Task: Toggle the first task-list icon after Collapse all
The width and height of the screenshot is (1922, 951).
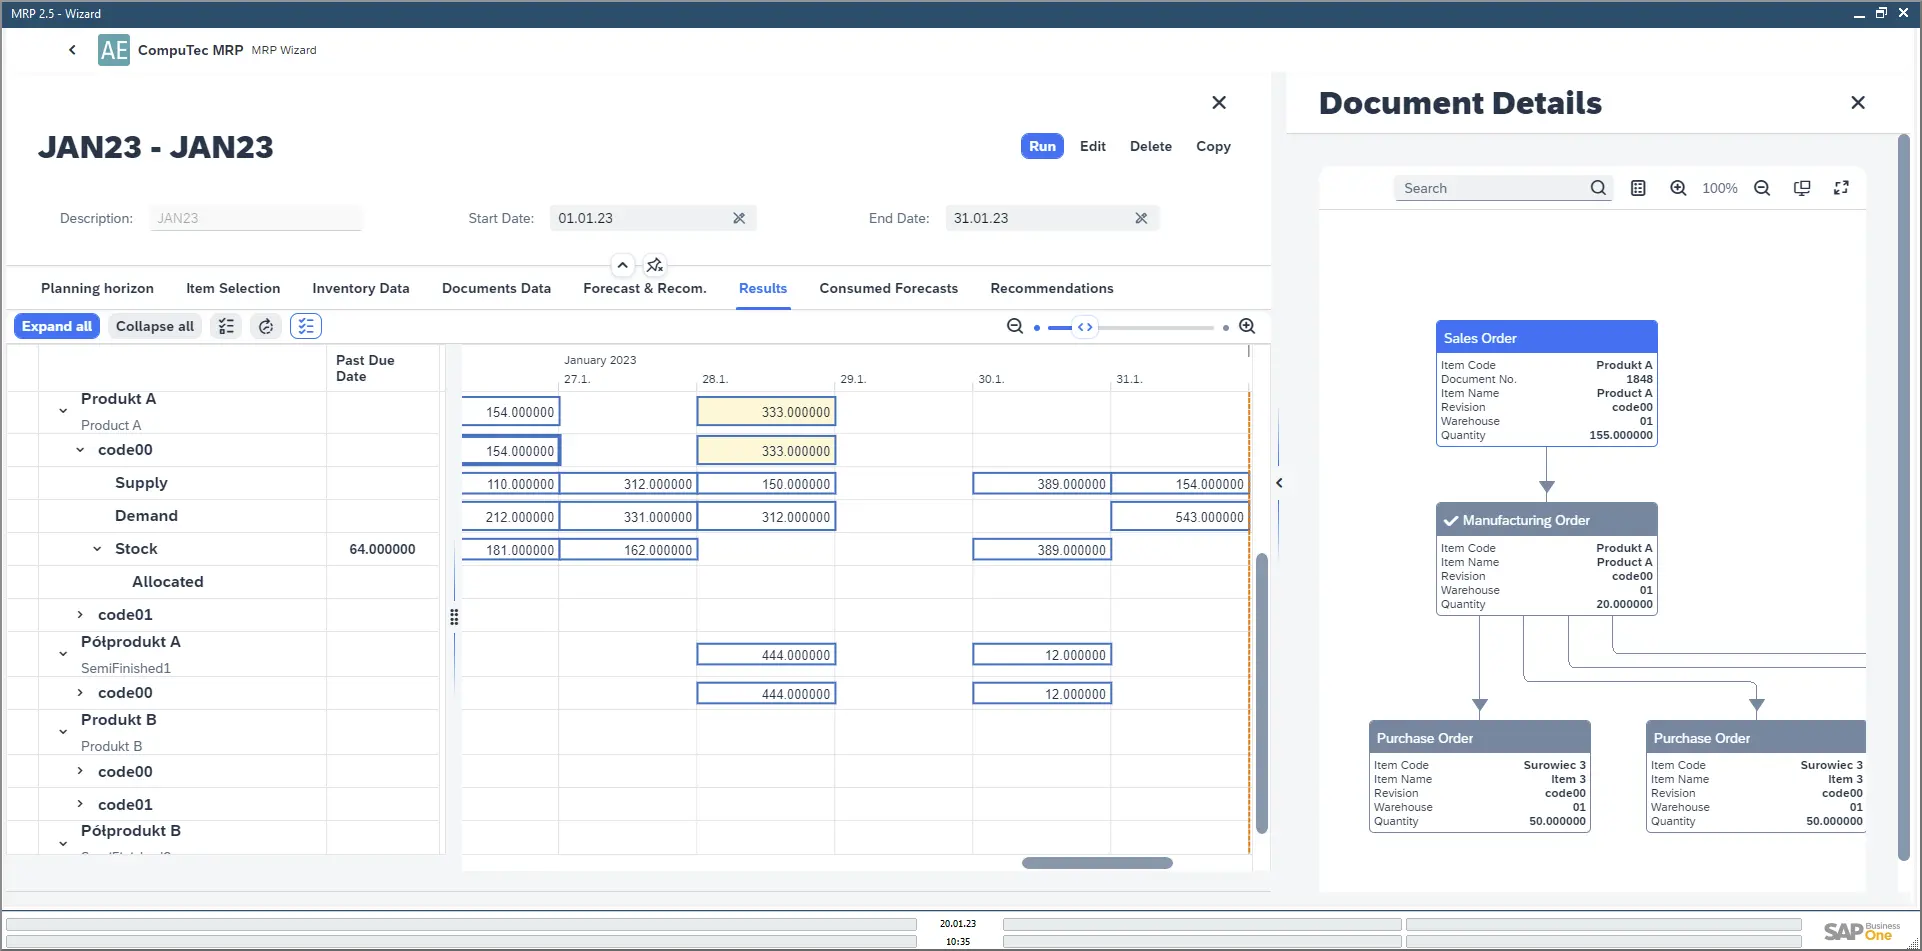Action: pyautogui.click(x=227, y=326)
